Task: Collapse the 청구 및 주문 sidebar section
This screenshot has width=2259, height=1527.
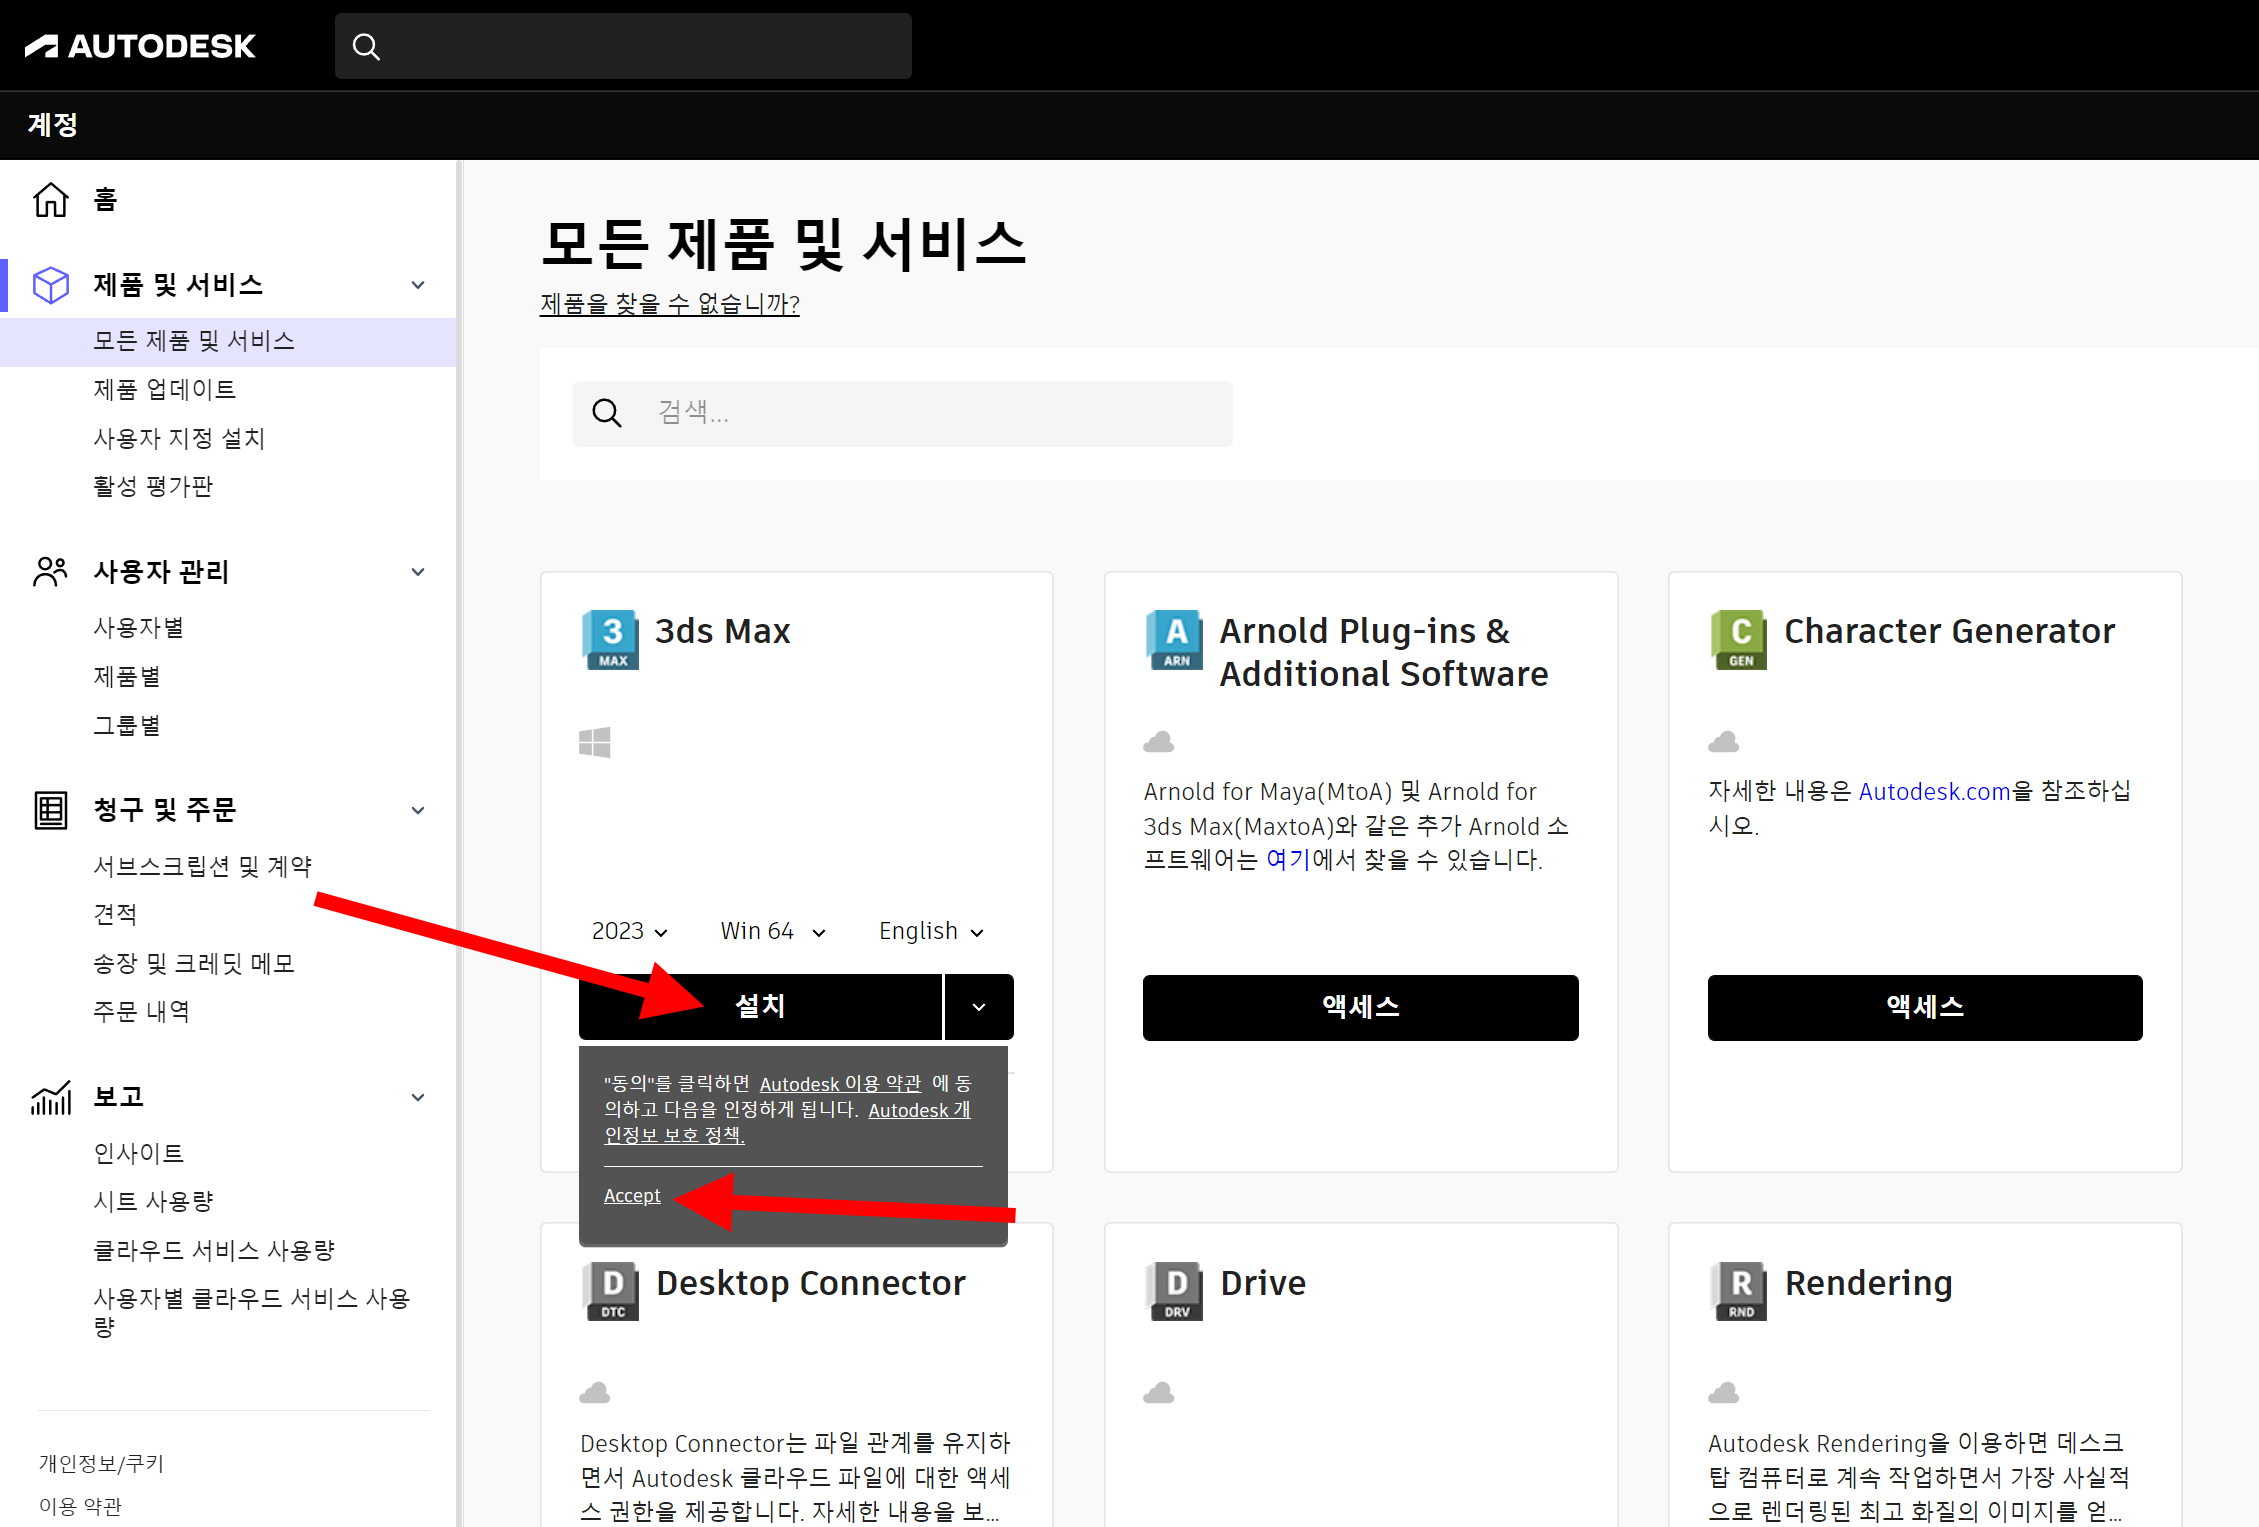Action: 418,810
